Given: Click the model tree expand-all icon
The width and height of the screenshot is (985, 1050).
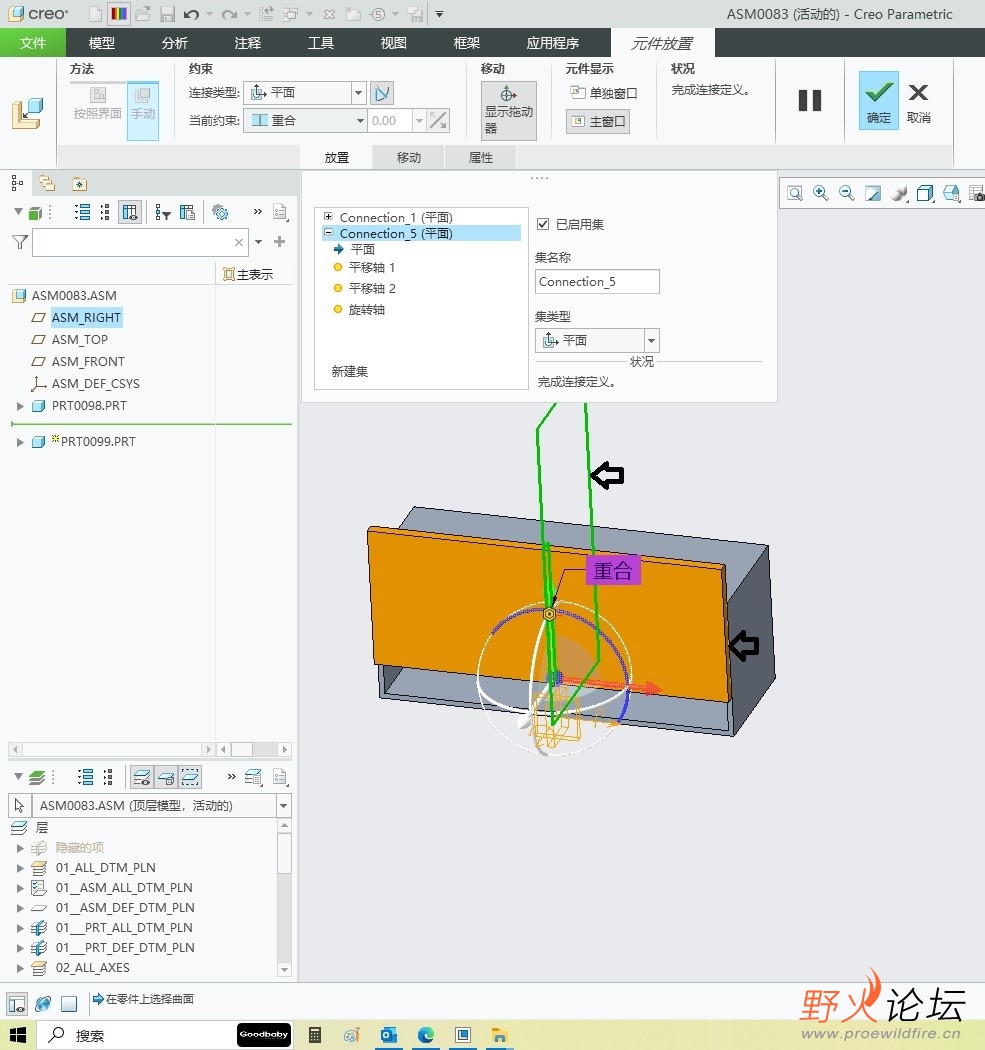Looking at the screenshot, I should click(82, 213).
